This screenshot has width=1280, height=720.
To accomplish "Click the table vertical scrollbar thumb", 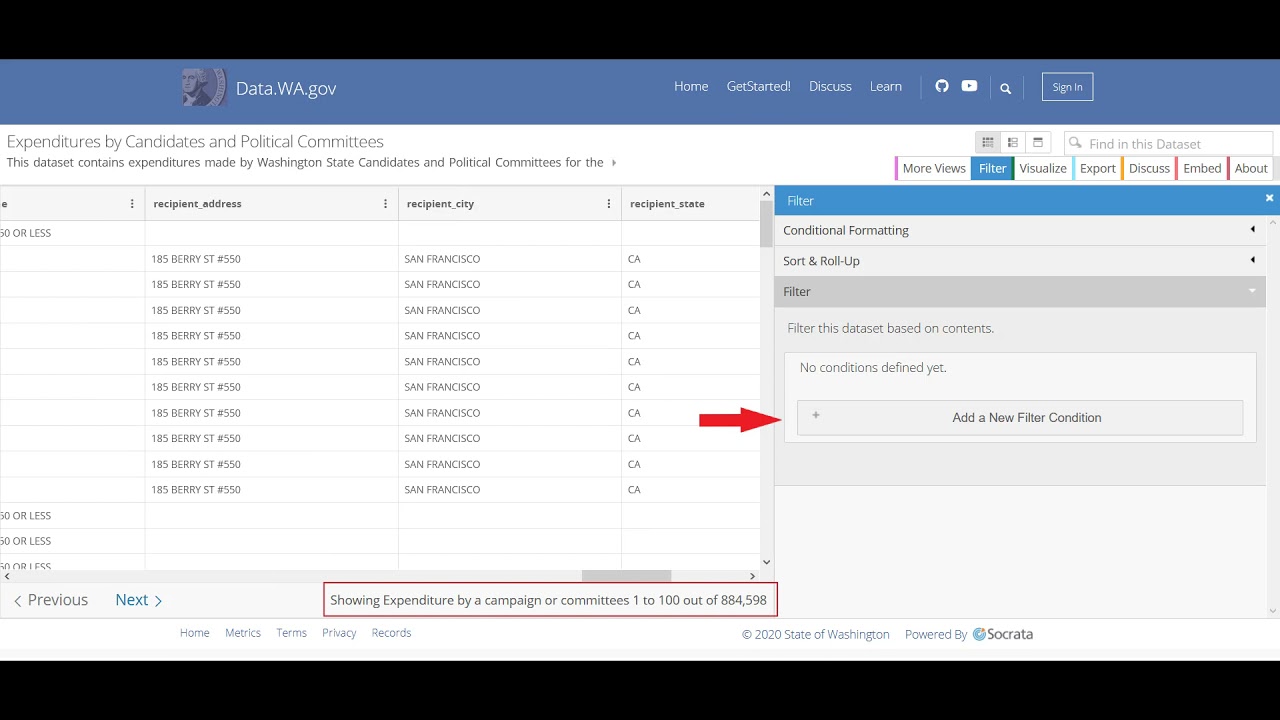I will click(x=767, y=225).
